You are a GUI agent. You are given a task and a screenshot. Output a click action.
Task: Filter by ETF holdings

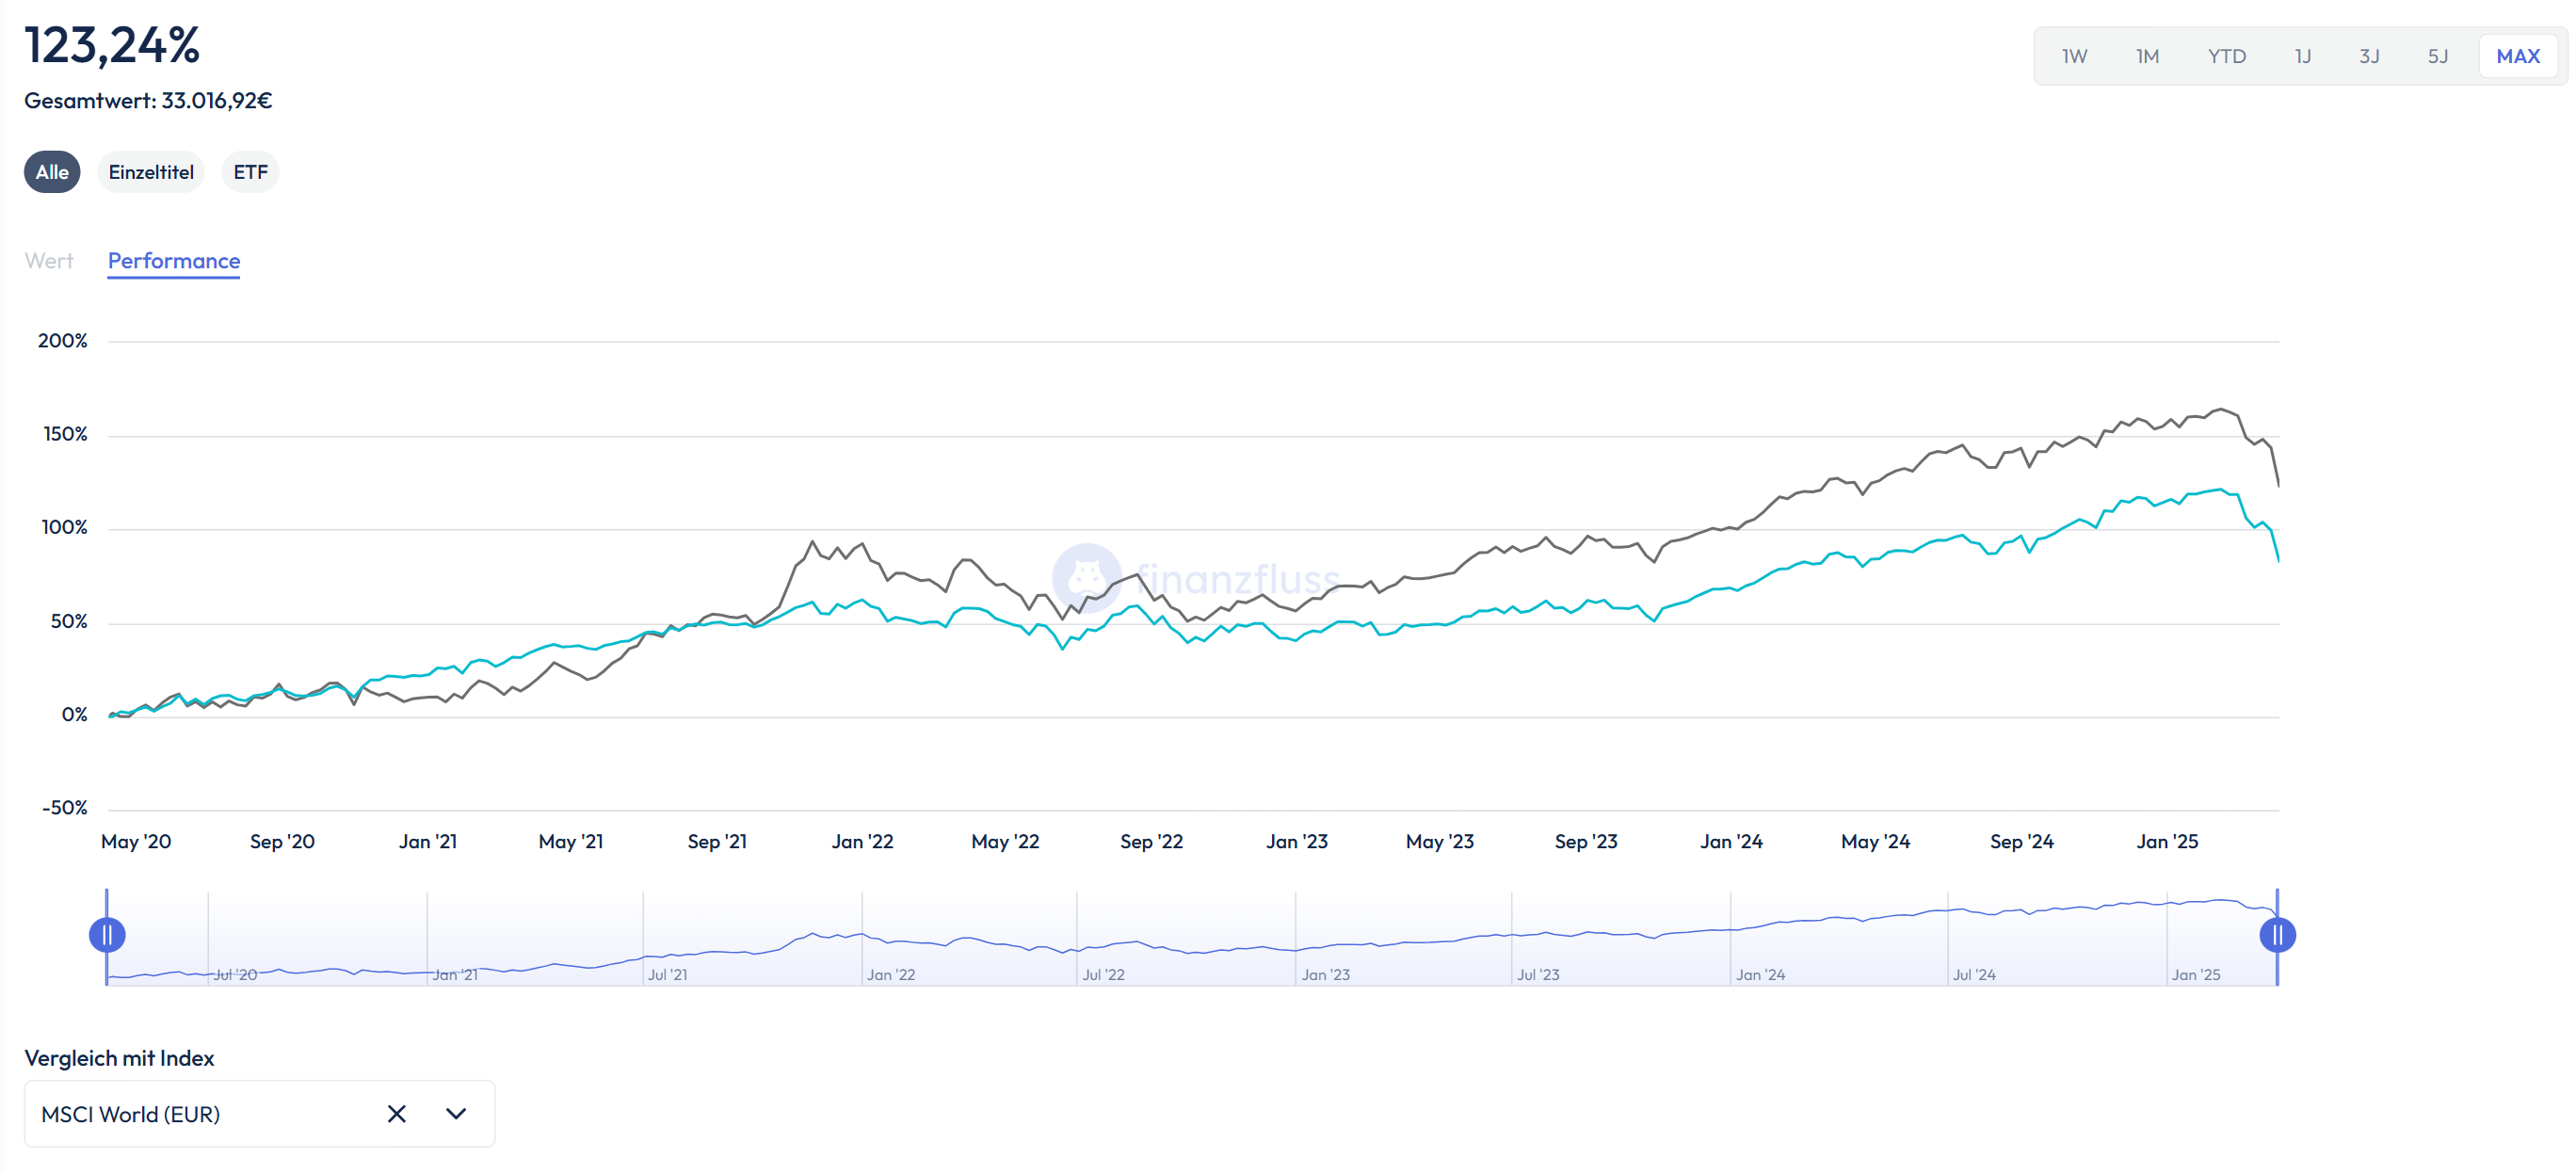[250, 172]
